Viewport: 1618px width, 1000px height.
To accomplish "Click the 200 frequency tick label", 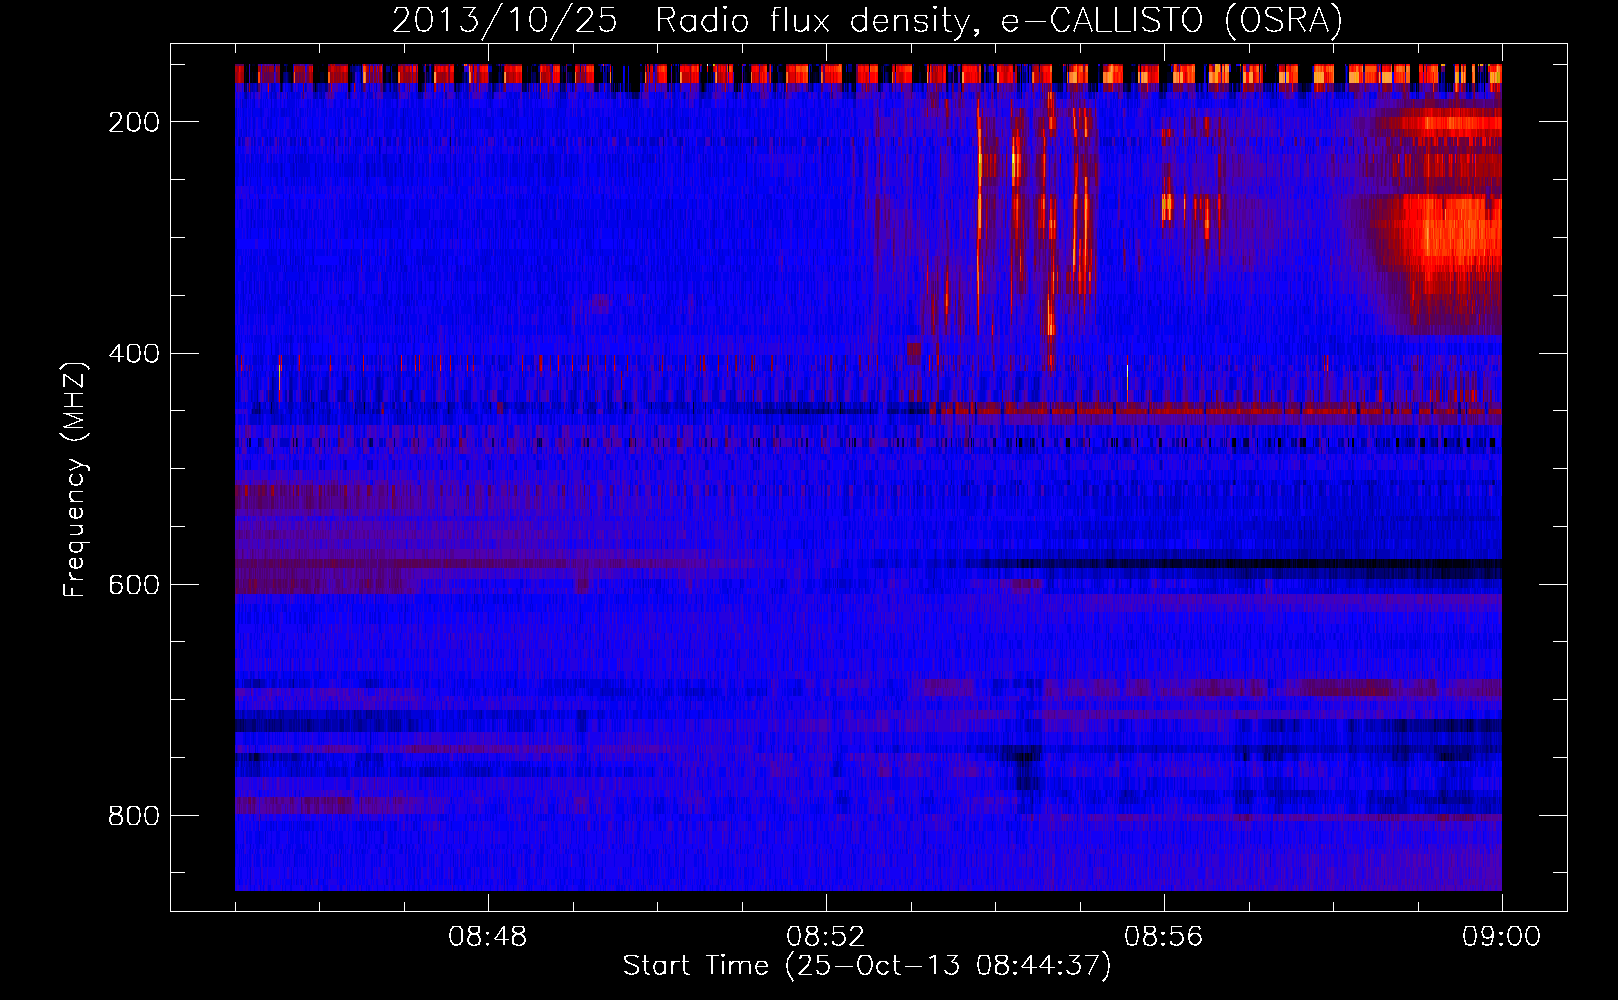I will [x=134, y=122].
